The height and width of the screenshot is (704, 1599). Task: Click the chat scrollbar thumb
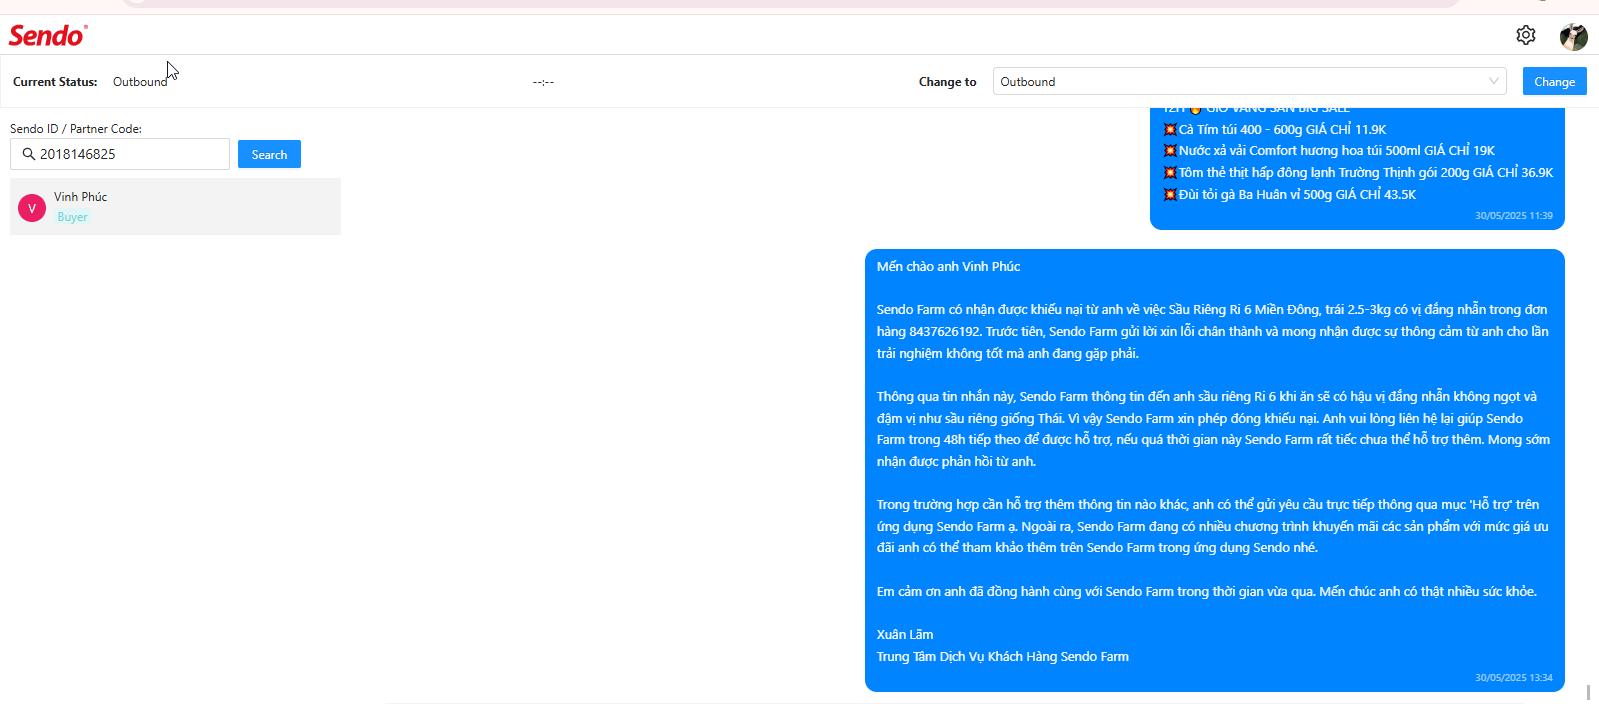tap(1588, 692)
